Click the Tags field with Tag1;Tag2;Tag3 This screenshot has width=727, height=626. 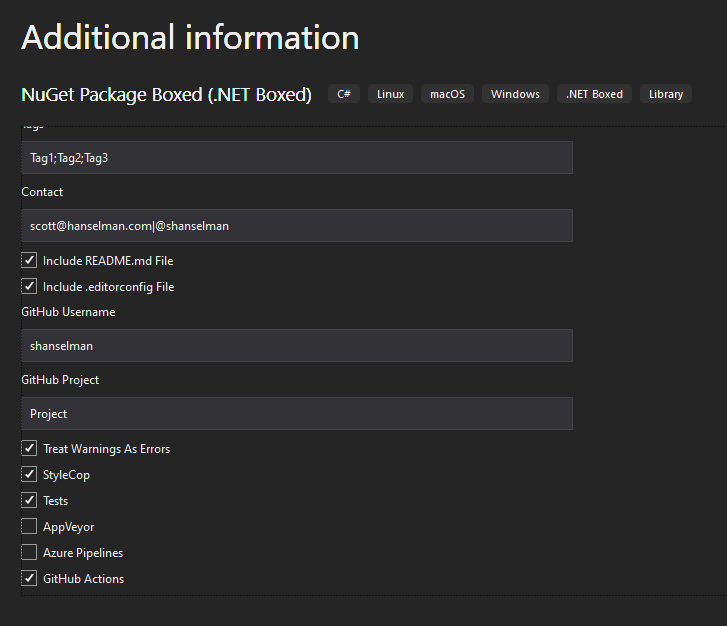pyautogui.click(x=297, y=158)
